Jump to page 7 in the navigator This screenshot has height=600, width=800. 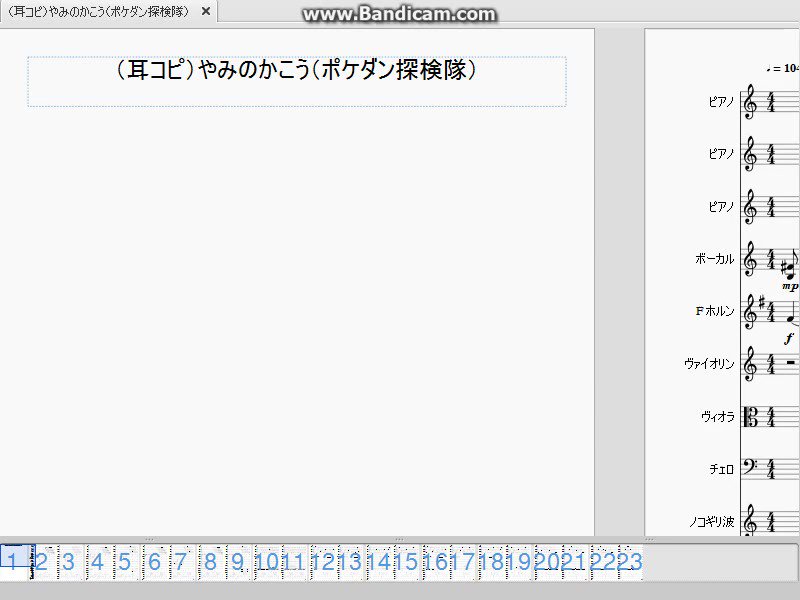coord(181,561)
